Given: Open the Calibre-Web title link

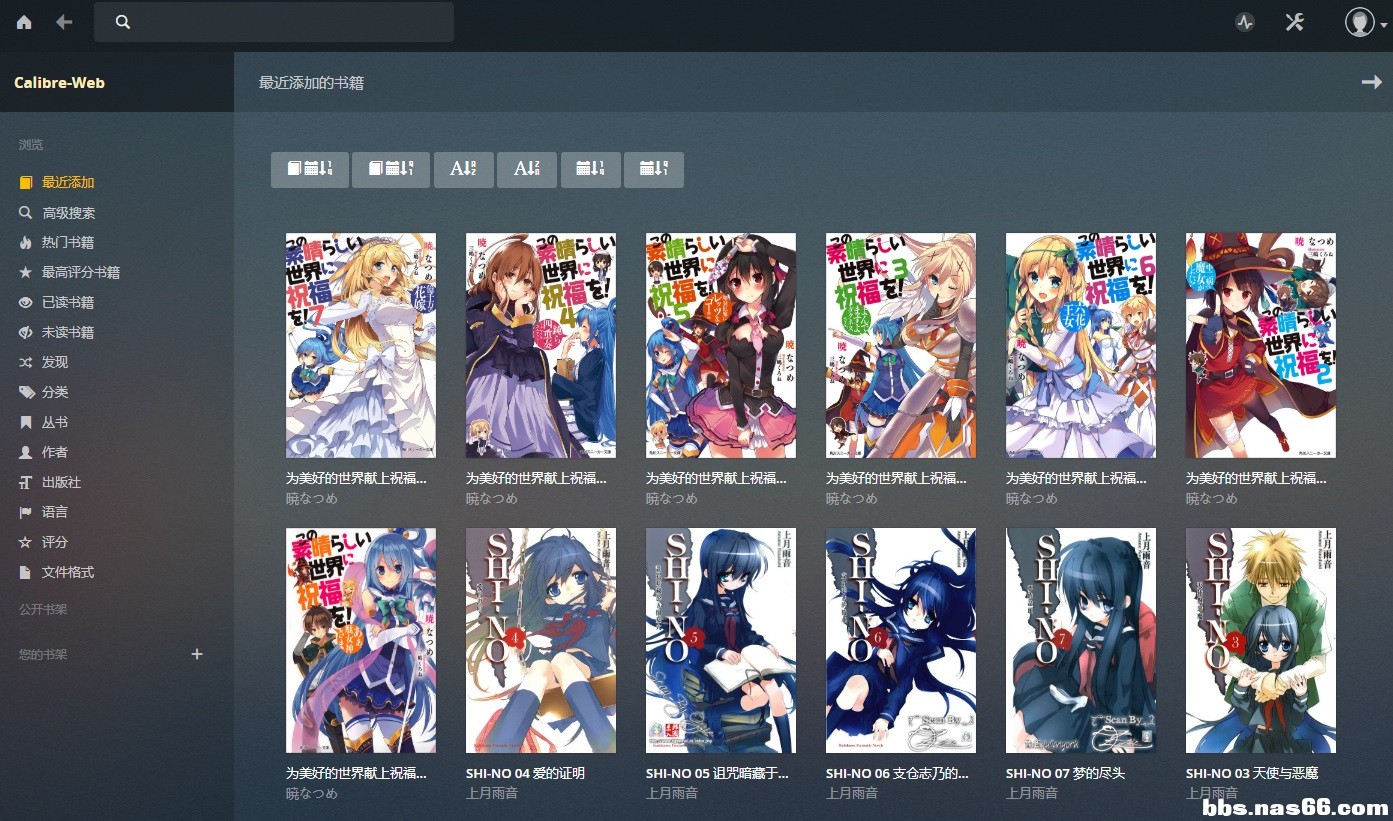Looking at the screenshot, I should coord(59,82).
